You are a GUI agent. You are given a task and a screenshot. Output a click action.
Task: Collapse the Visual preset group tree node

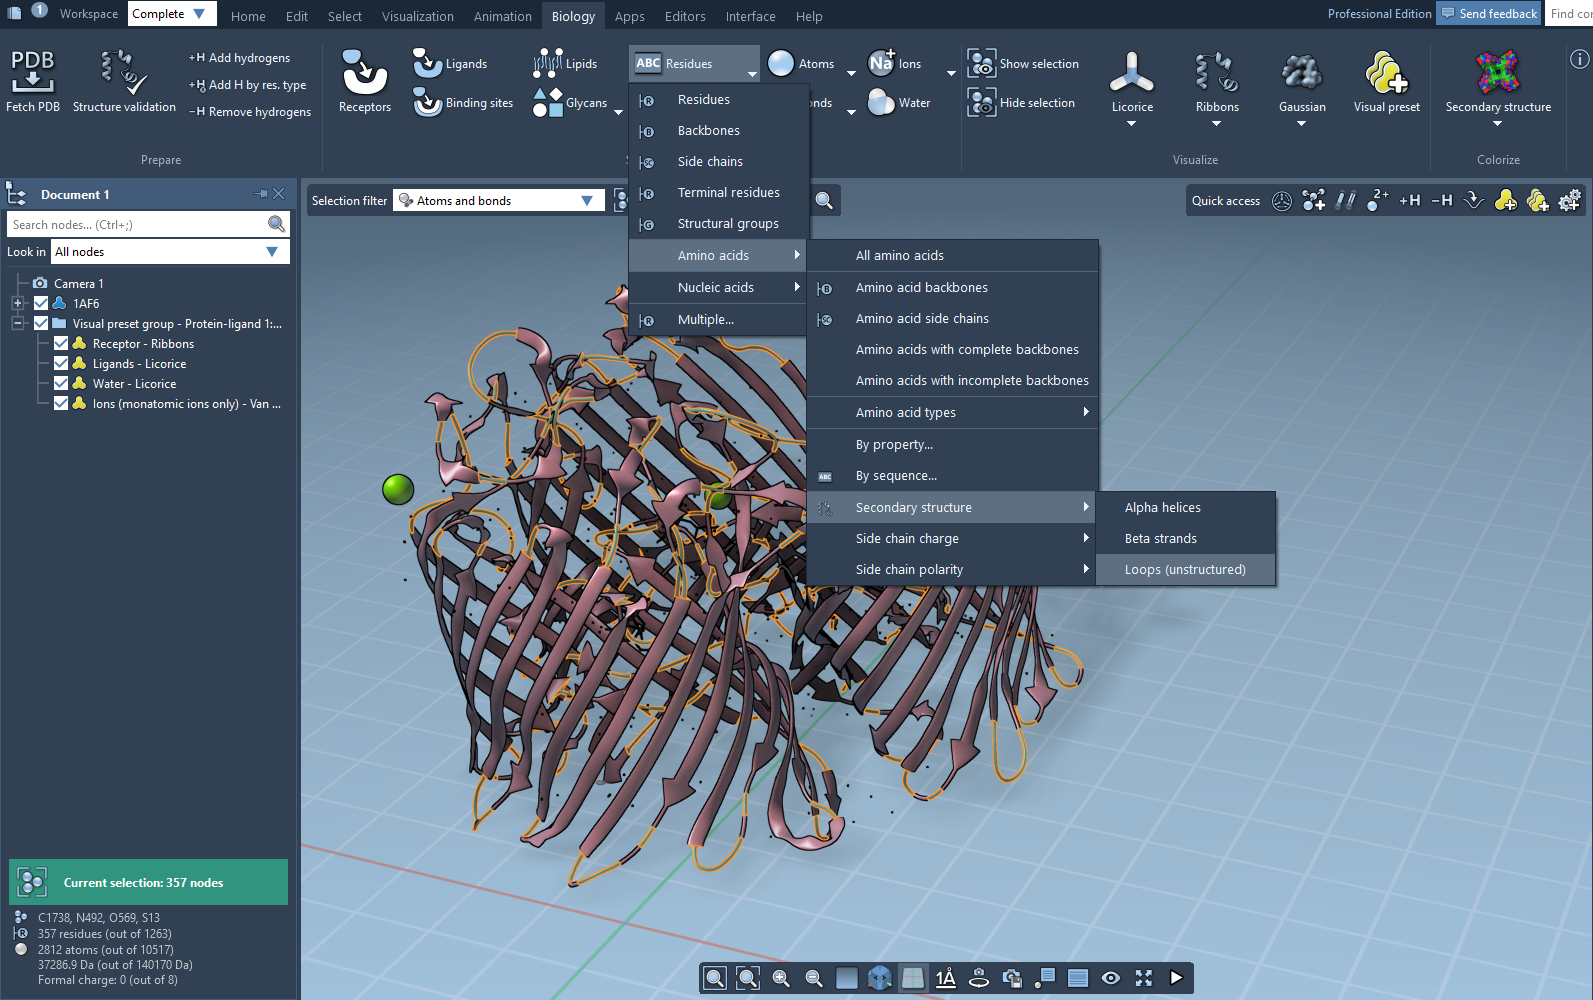[x=17, y=323]
